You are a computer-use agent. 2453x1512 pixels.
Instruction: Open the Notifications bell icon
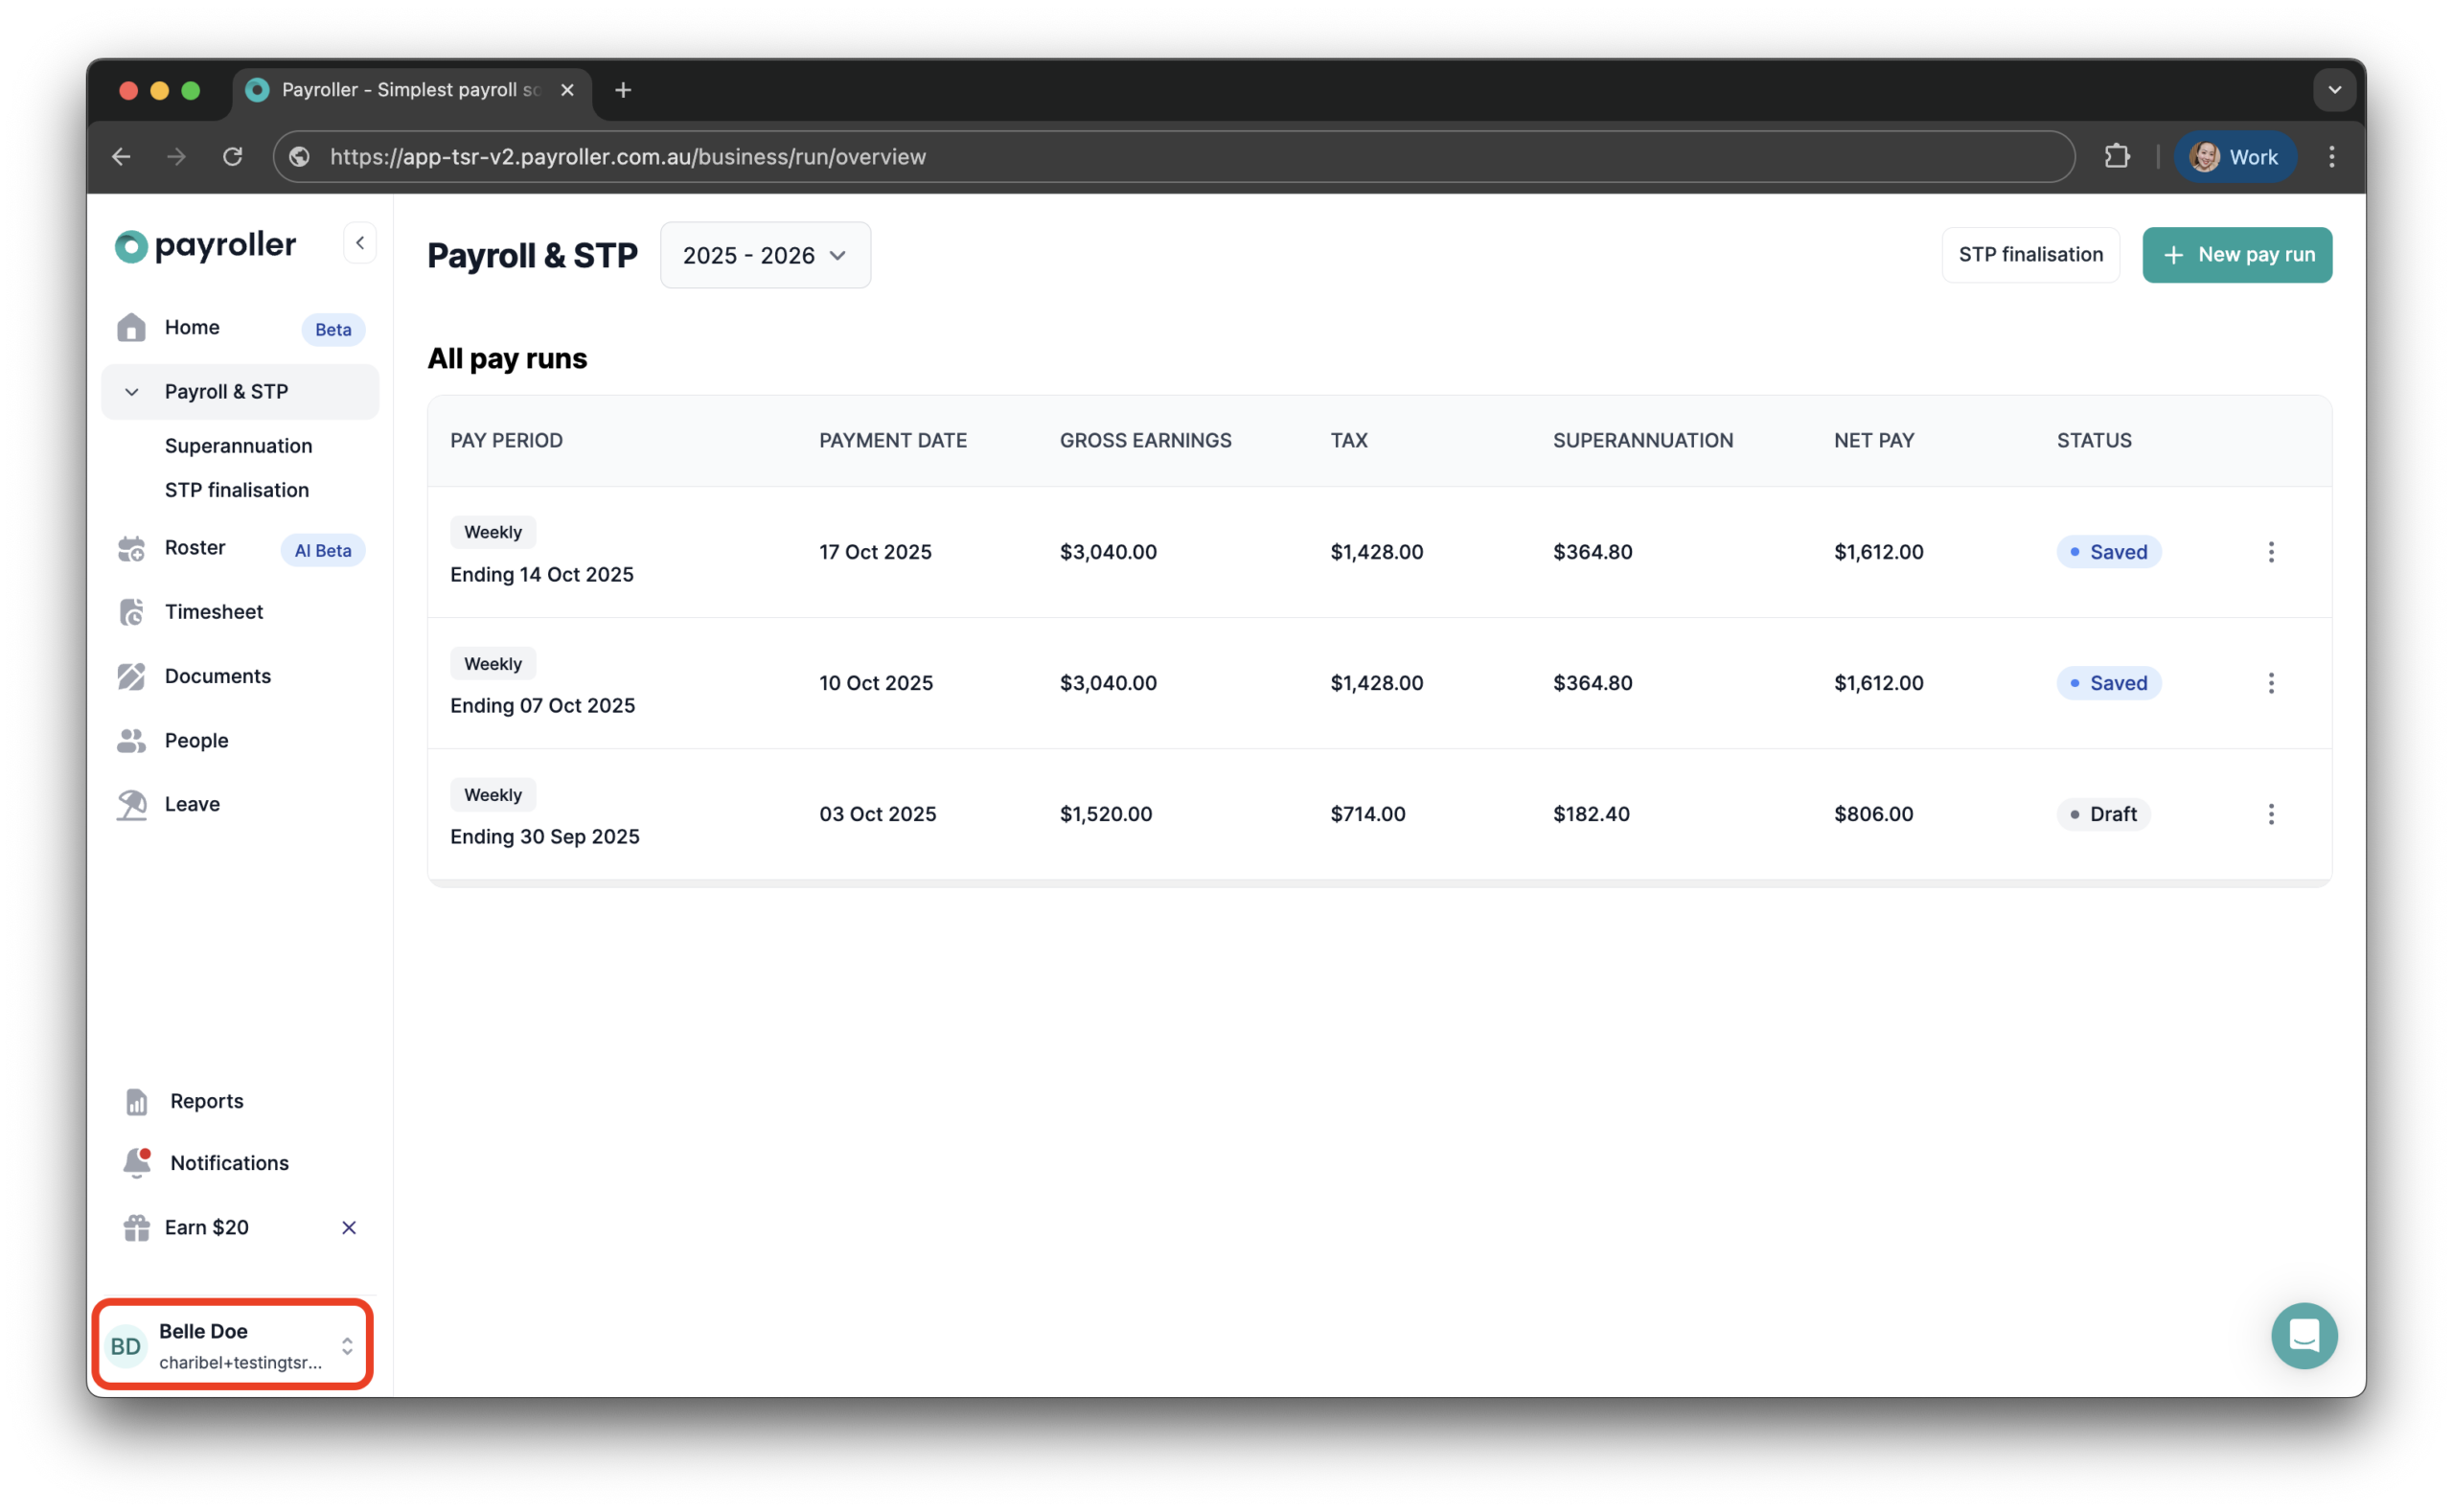136,1163
